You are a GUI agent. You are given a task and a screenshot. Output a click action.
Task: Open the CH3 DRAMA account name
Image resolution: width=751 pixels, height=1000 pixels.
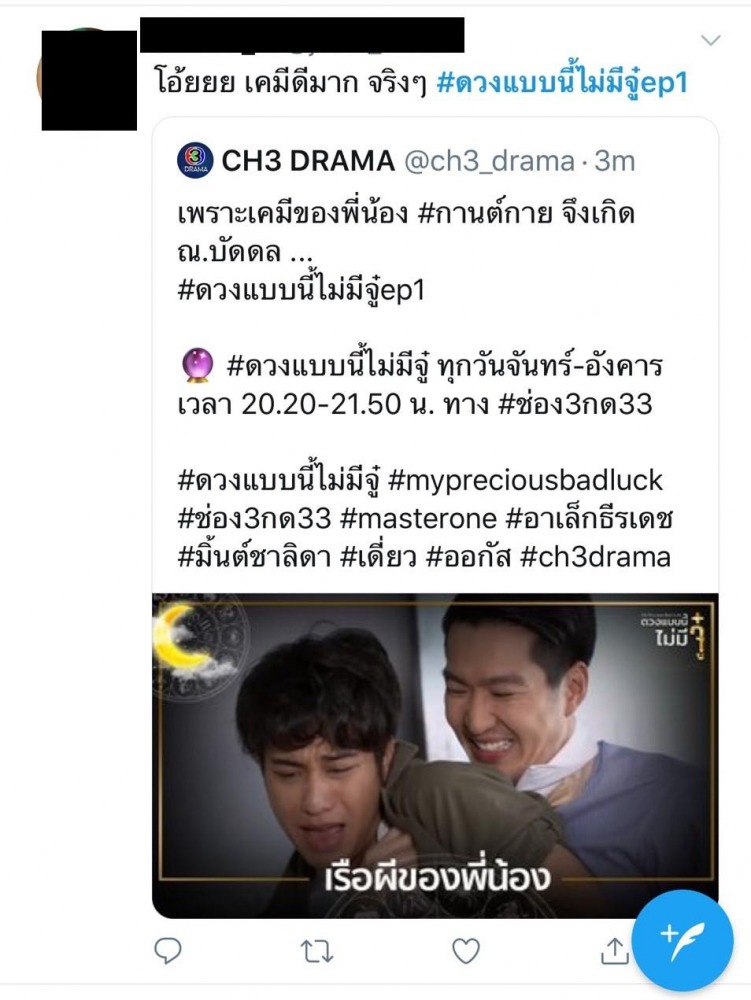308,161
